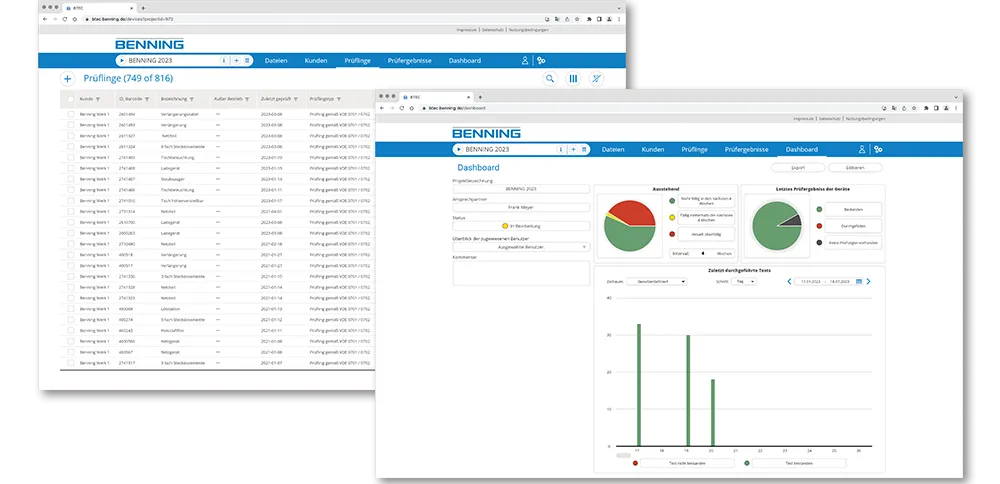Open Schritt Tag dropdown

(744, 281)
